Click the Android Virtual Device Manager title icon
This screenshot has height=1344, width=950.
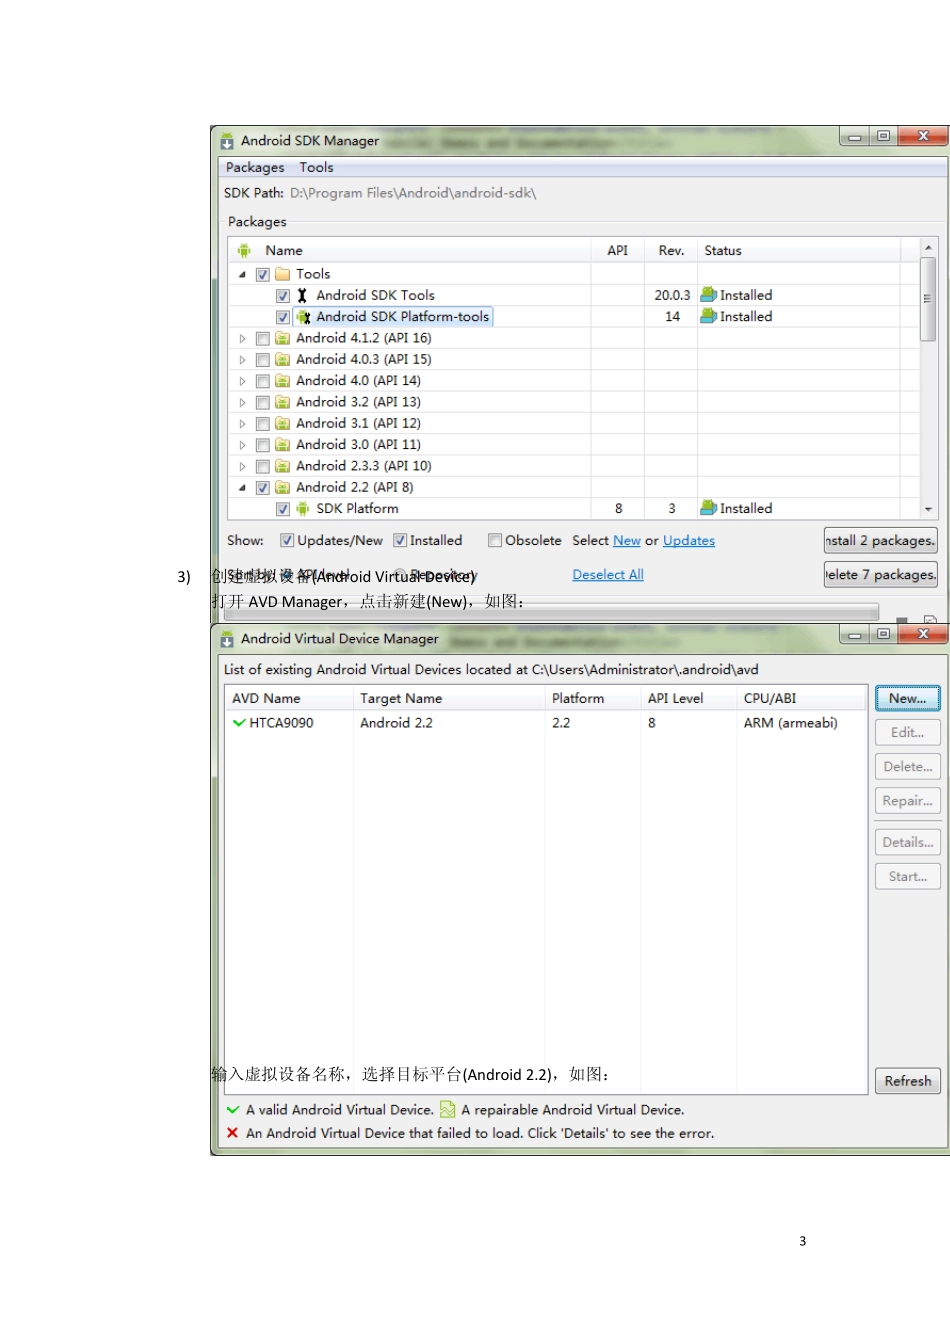(x=227, y=639)
